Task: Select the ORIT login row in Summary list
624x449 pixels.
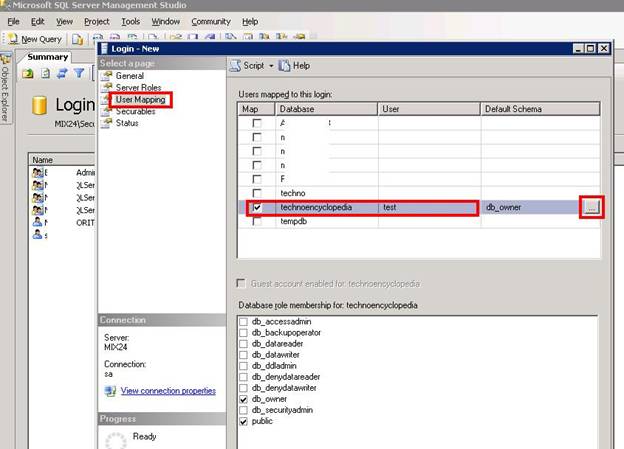Action: (63, 223)
